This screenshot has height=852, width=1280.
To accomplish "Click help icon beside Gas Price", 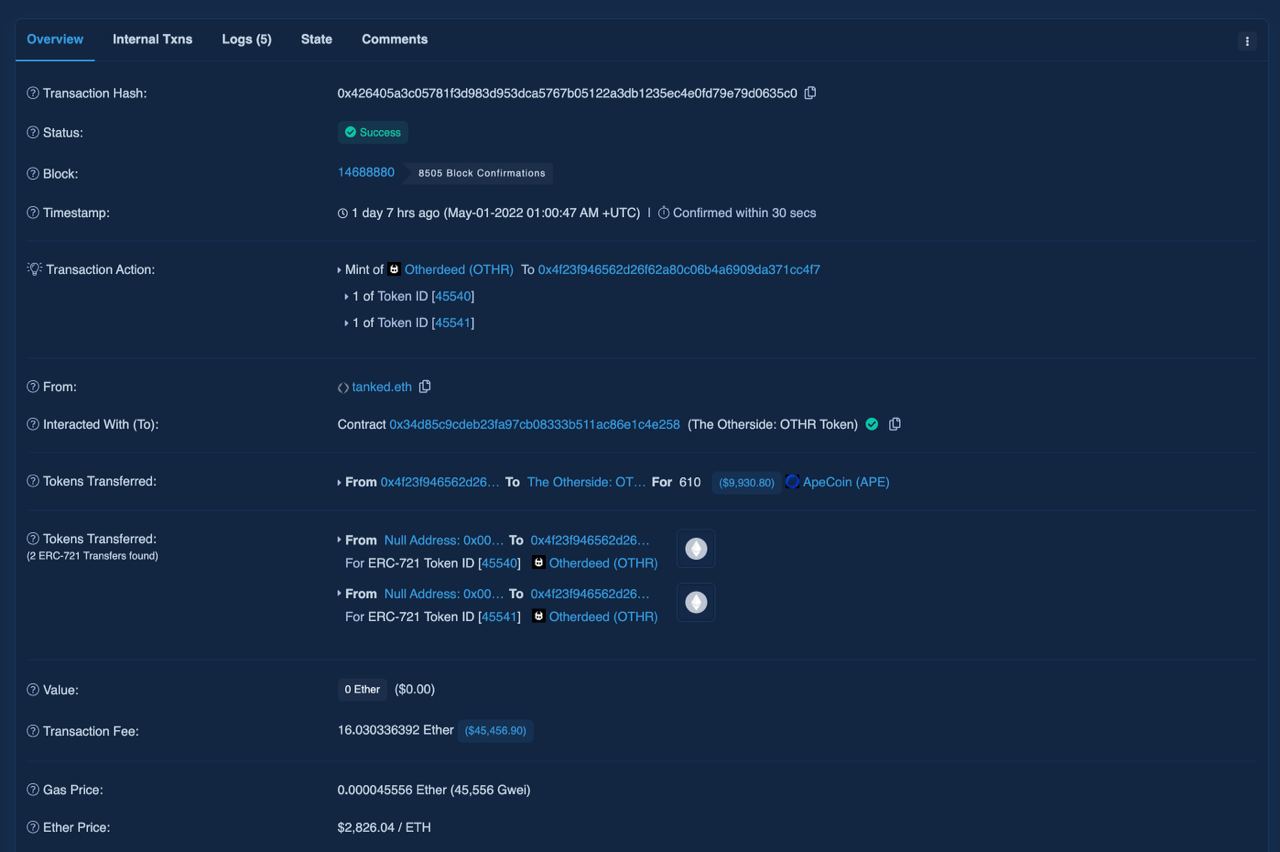I will coord(33,790).
